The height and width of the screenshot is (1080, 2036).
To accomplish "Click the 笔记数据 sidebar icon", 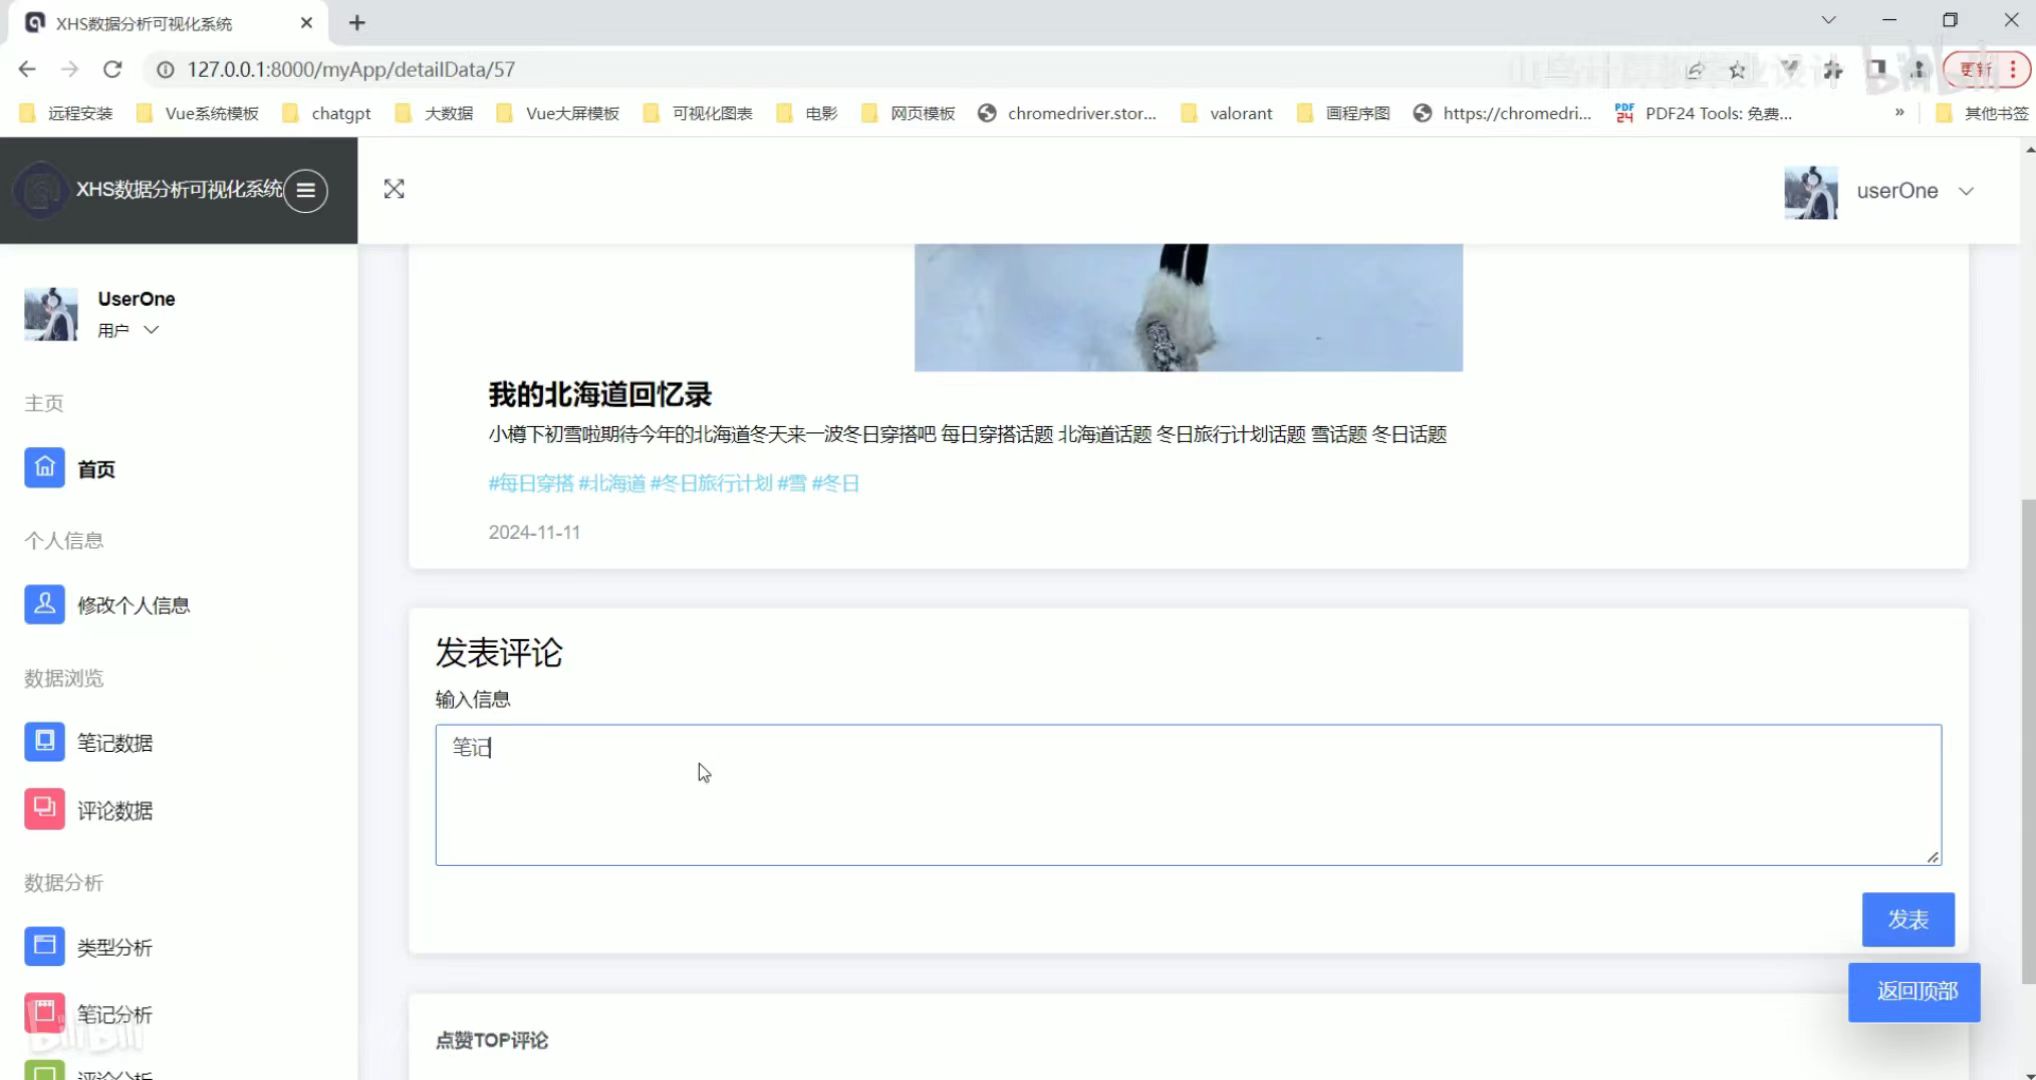I will click(44, 742).
